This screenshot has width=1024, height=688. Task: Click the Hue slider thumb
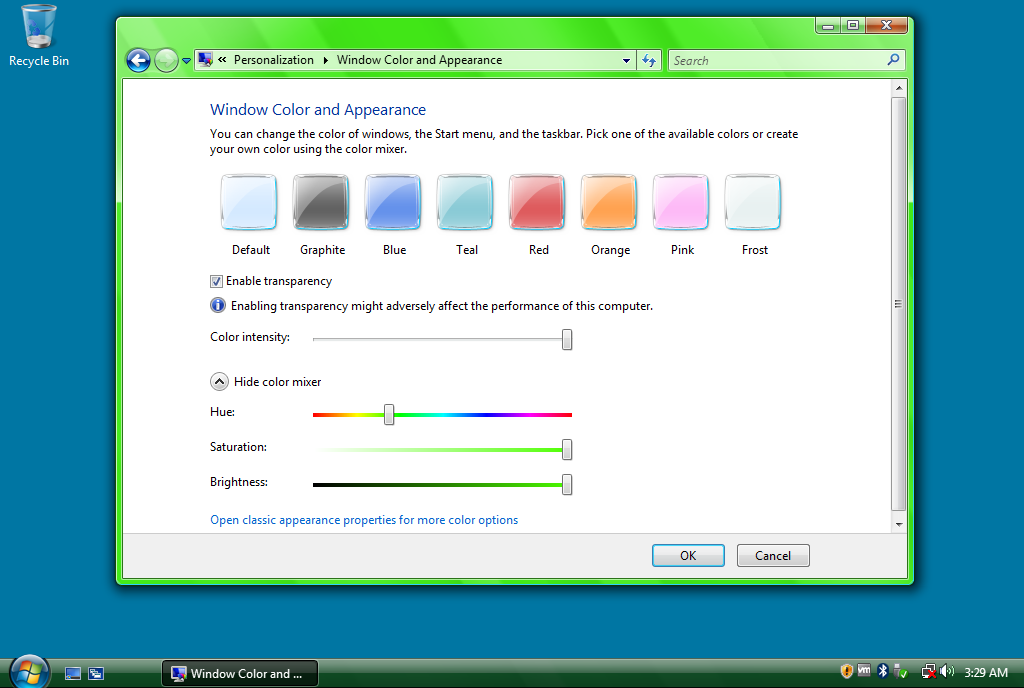point(389,414)
